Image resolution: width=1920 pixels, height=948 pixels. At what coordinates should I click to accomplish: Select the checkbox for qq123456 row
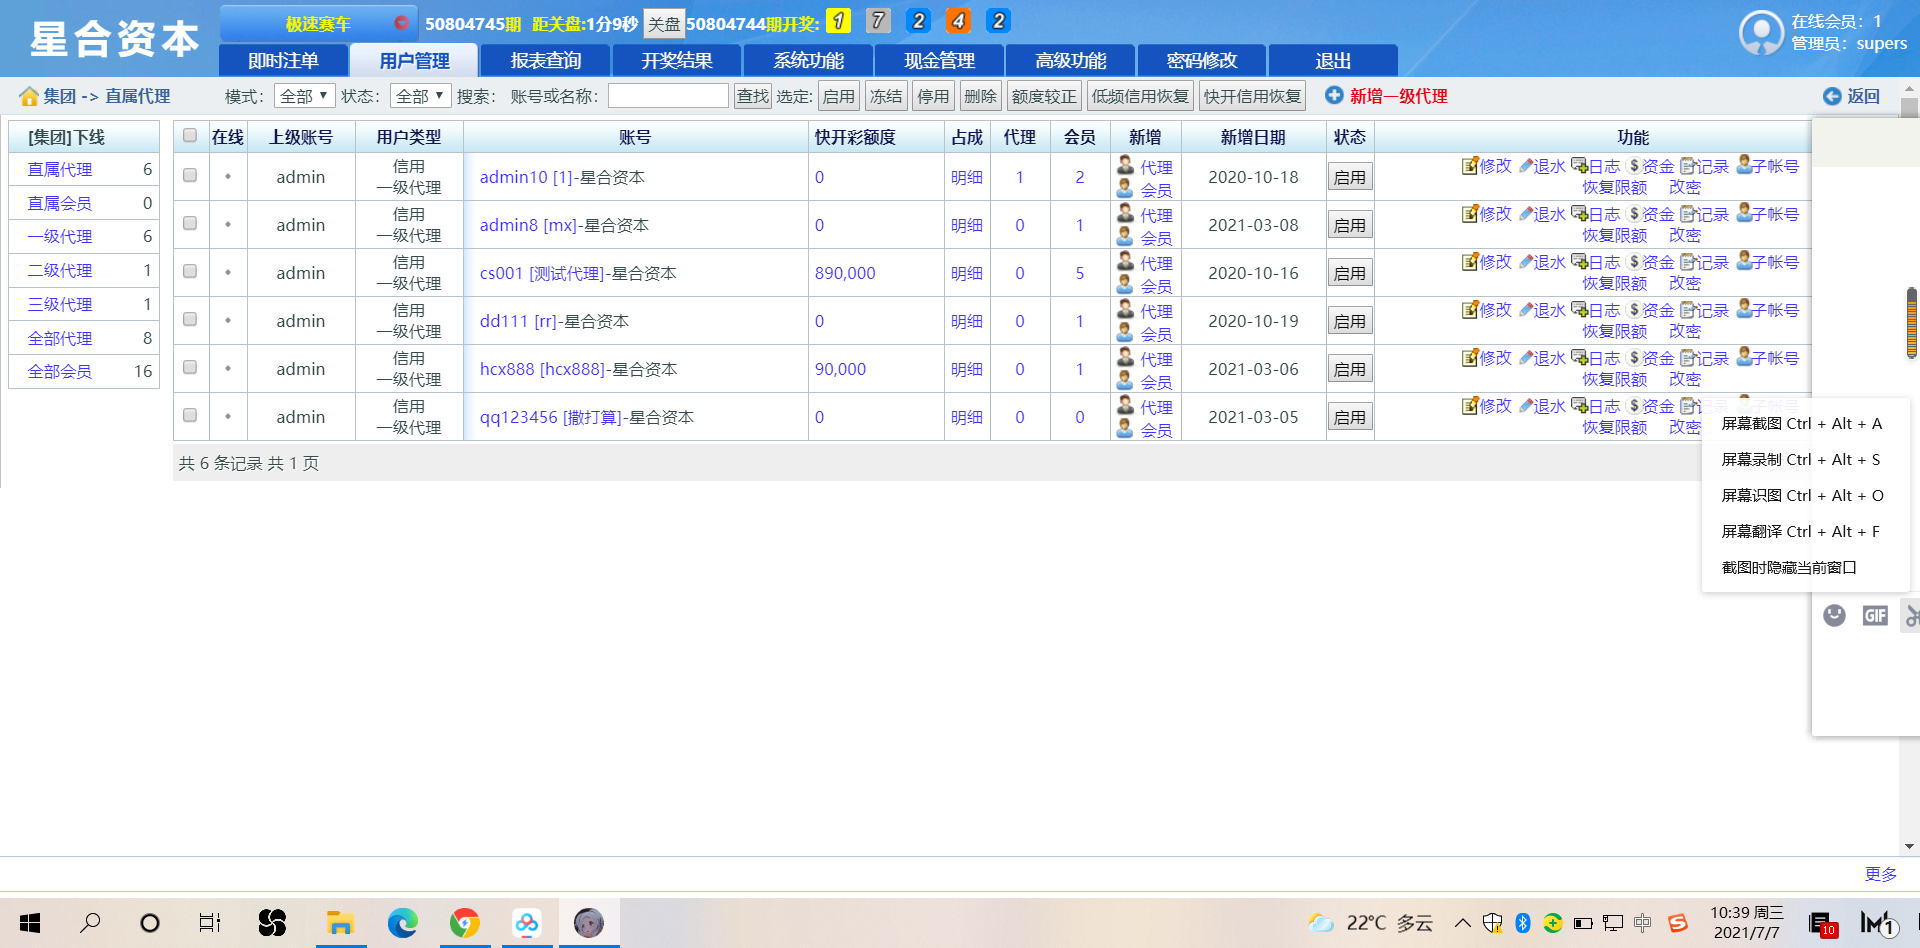pyautogui.click(x=190, y=416)
